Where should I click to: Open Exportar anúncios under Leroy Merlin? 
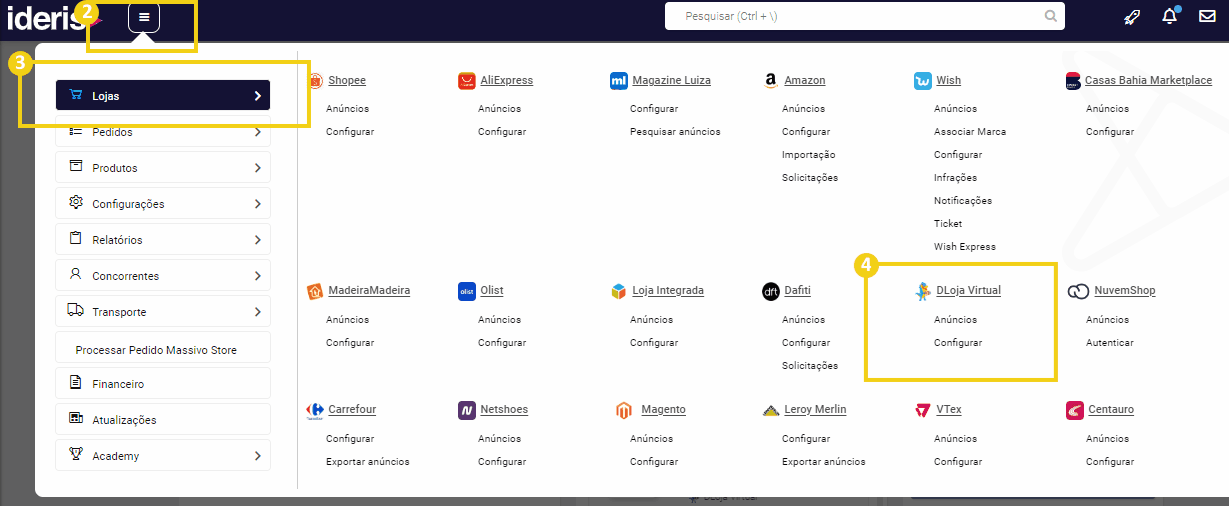click(x=824, y=462)
